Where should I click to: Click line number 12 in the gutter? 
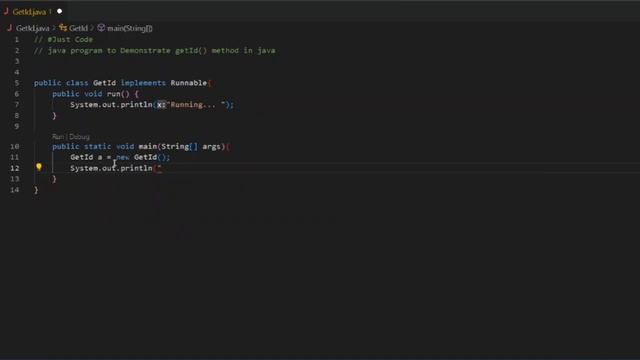(x=15, y=168)
